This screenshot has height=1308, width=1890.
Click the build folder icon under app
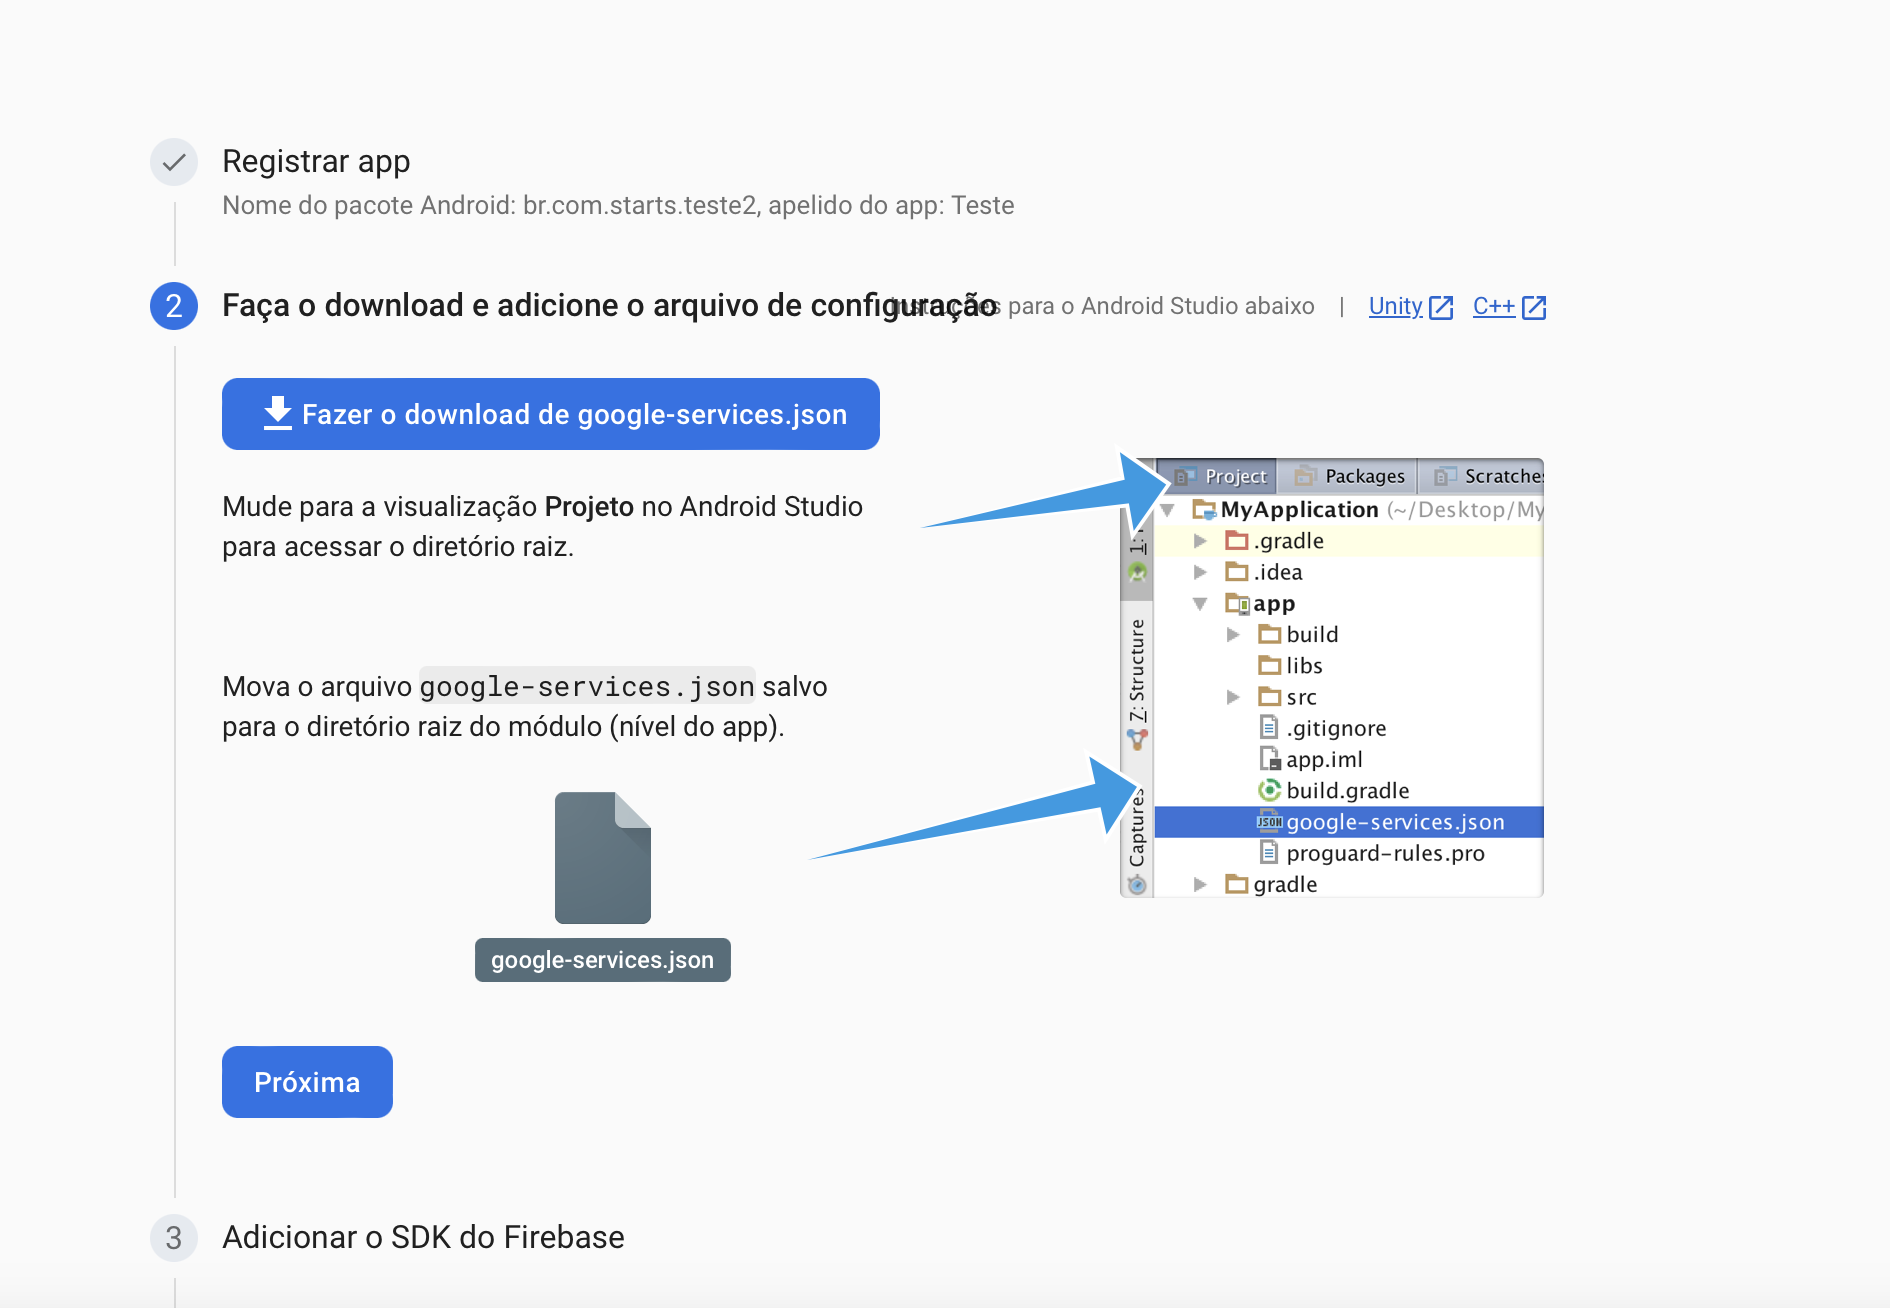[1270, 634]
